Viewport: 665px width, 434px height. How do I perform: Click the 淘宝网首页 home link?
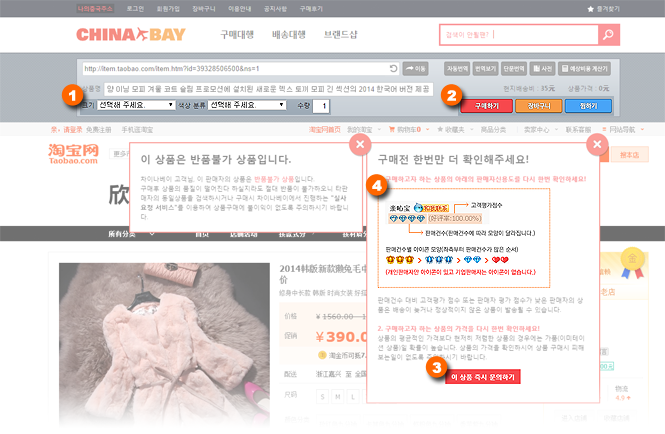pos(324,129)
